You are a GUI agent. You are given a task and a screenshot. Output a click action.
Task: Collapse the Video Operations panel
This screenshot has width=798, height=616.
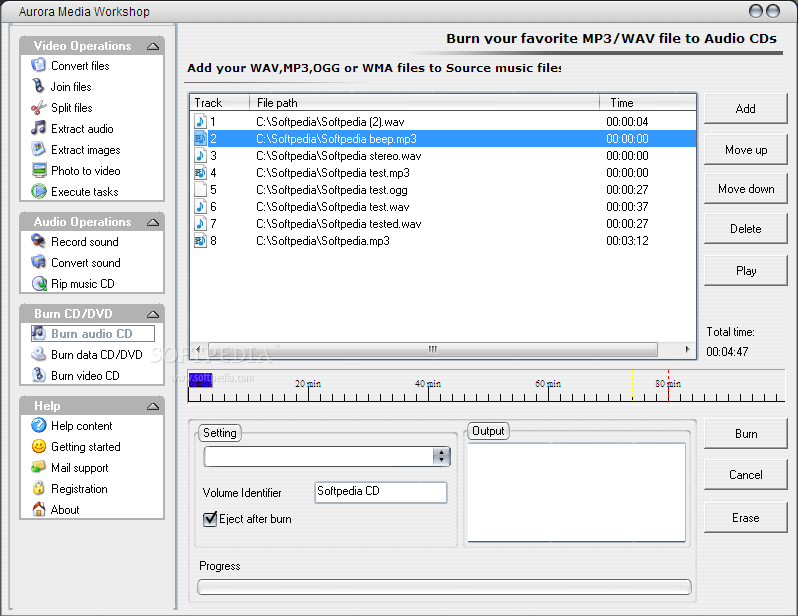(153, 46)
